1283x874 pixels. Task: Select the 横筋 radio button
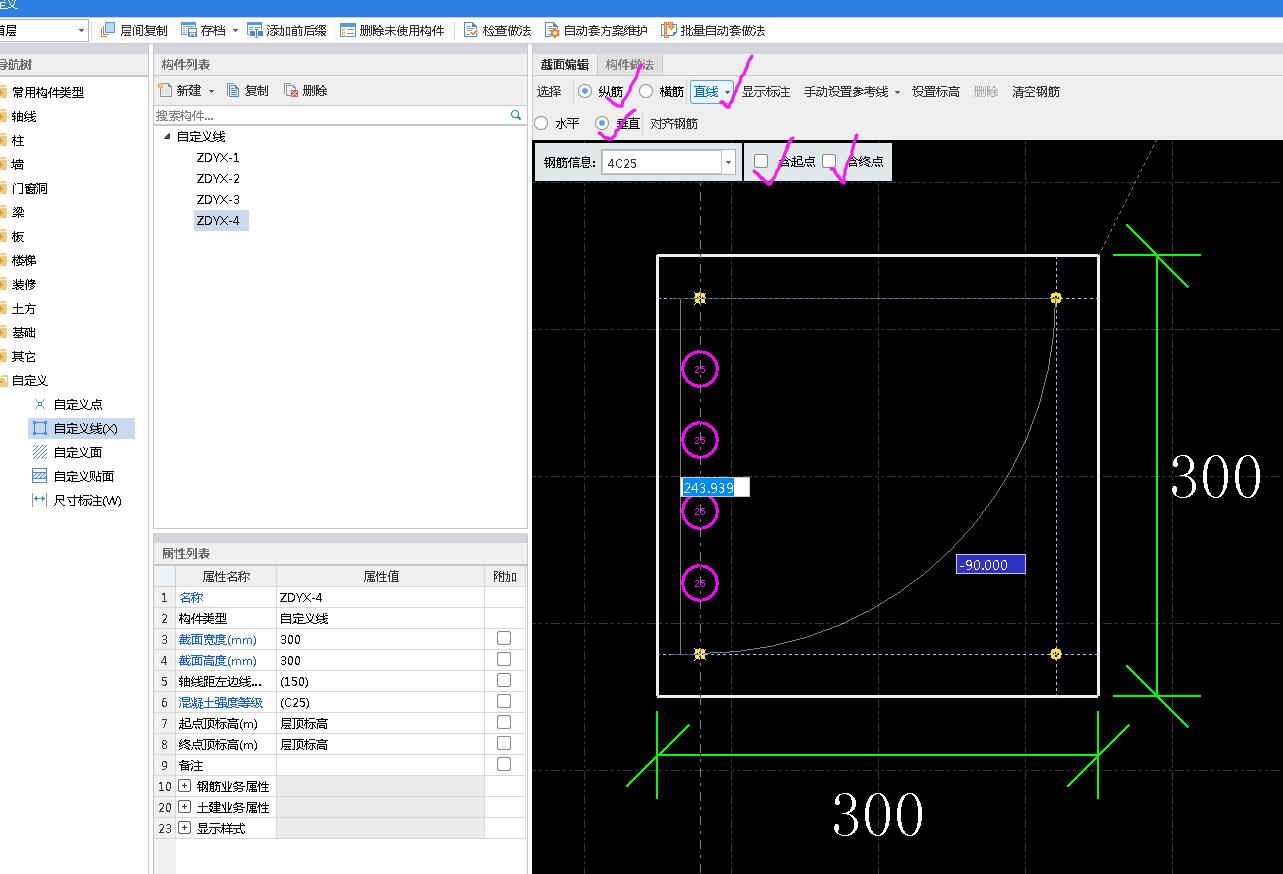coord(646,91)
